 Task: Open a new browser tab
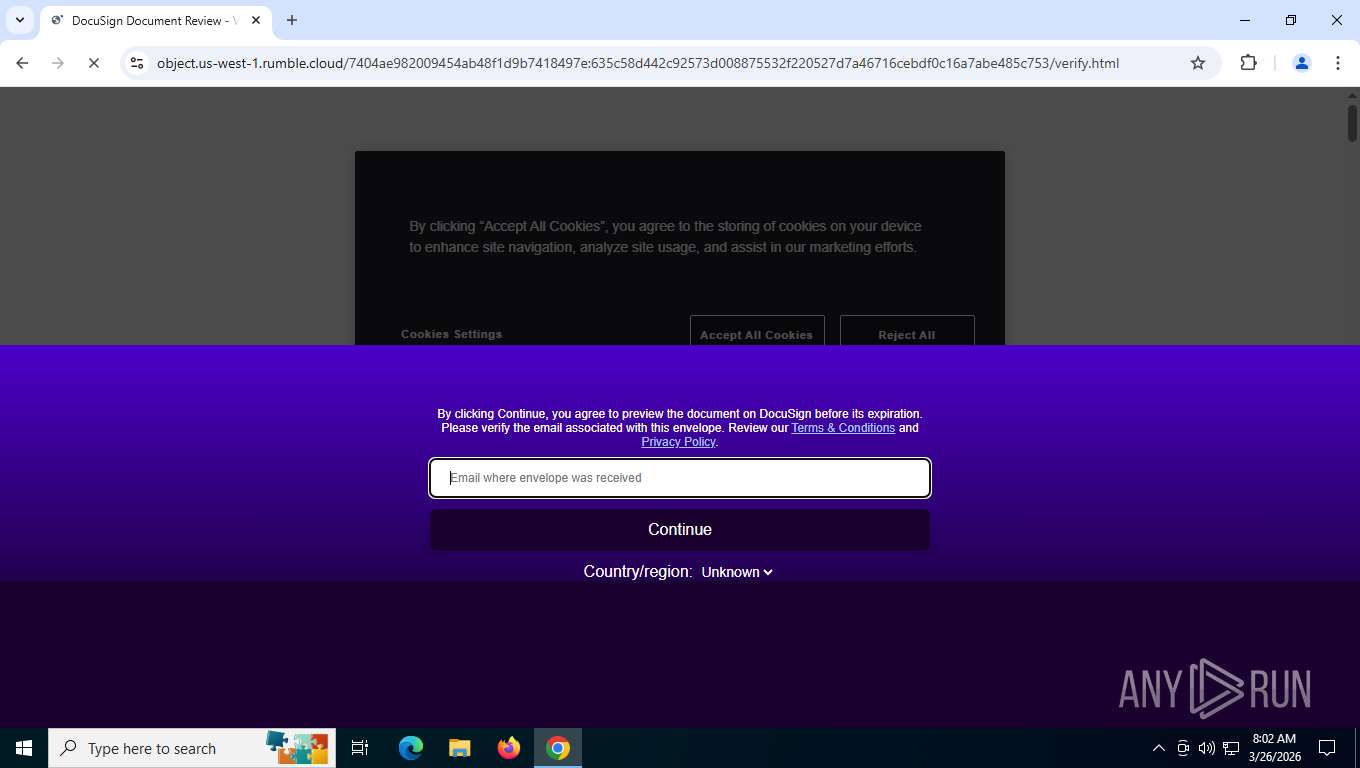pos(292,20)
